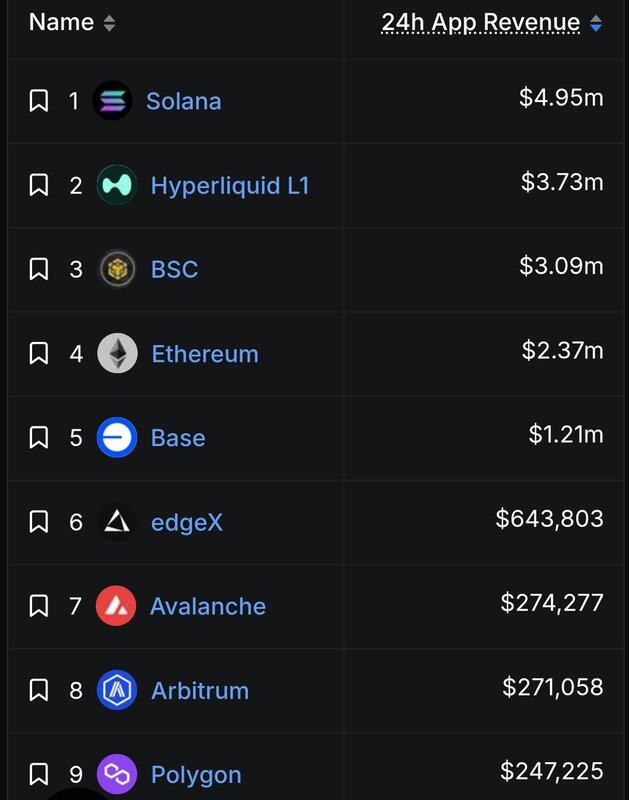Click the Arbitrum logo icon
Screen dimensions: 629x800
tap(117, 690)
